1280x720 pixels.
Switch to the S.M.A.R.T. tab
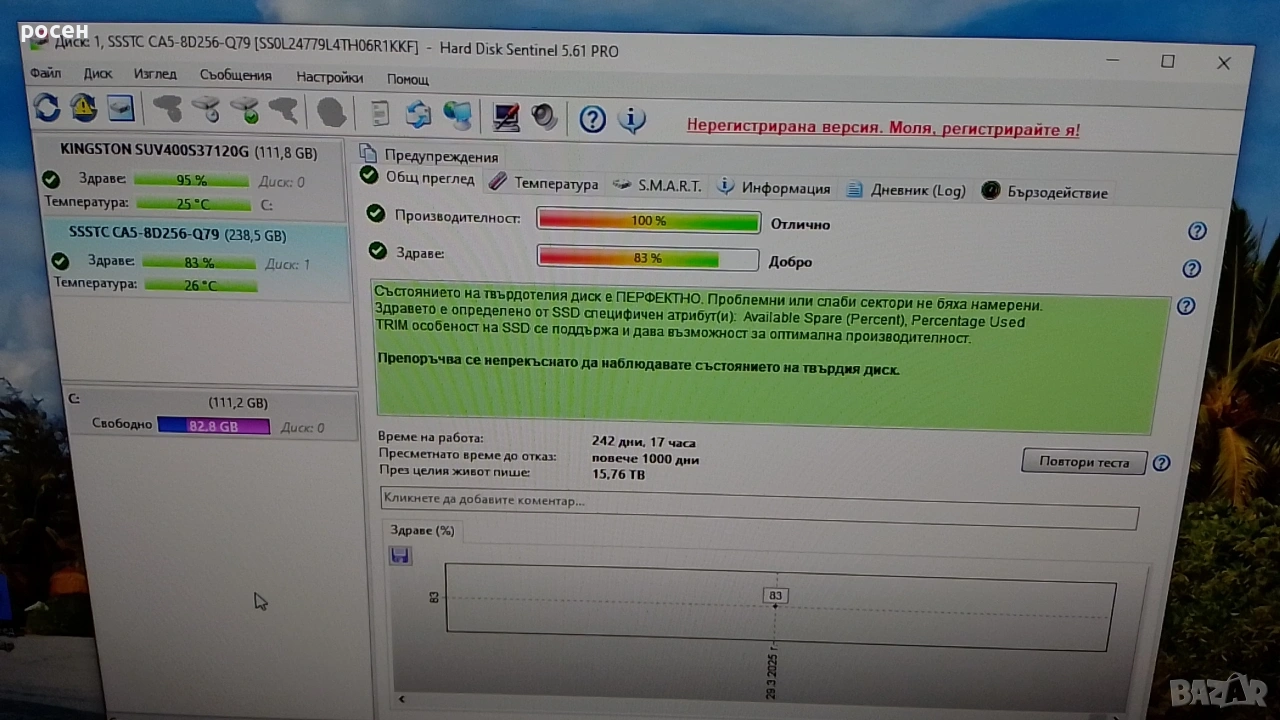[658, 186]
